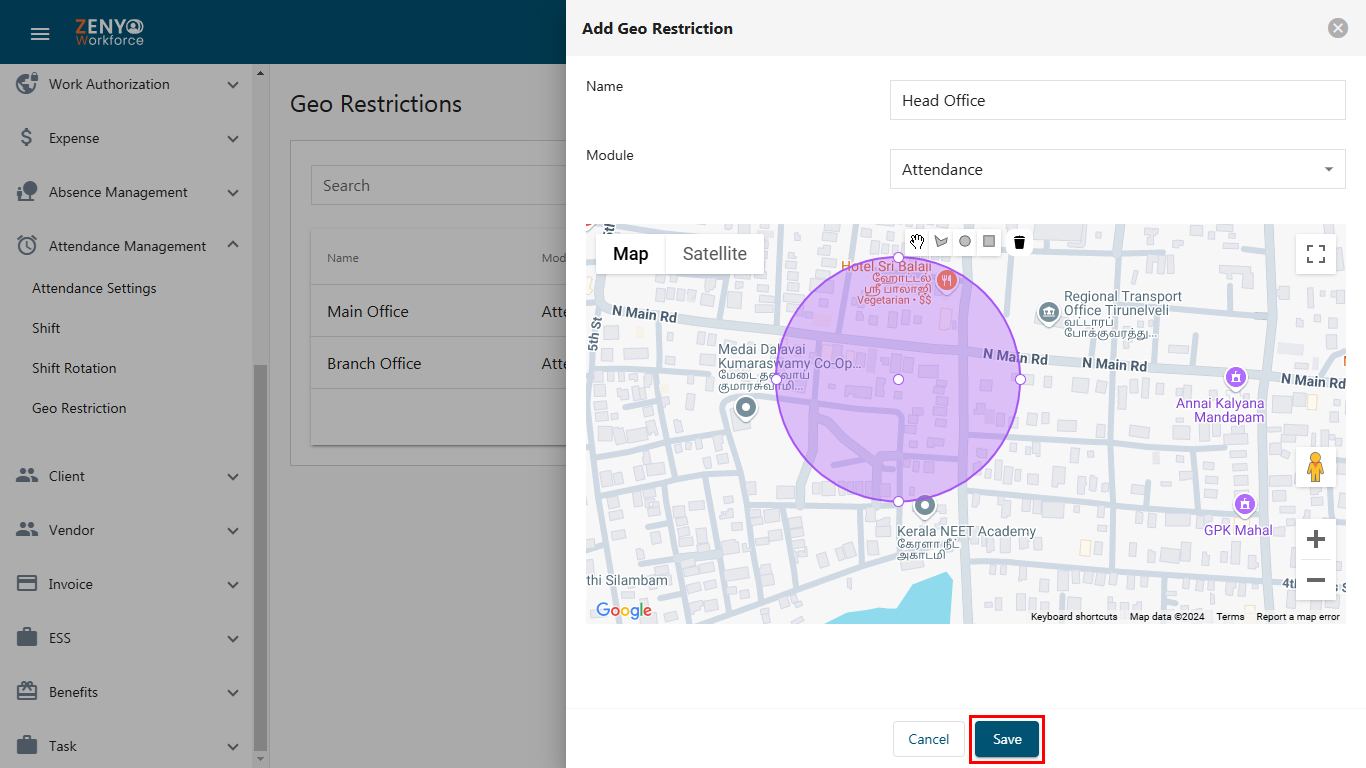Select the polygon drawing tool

[941, 242]
